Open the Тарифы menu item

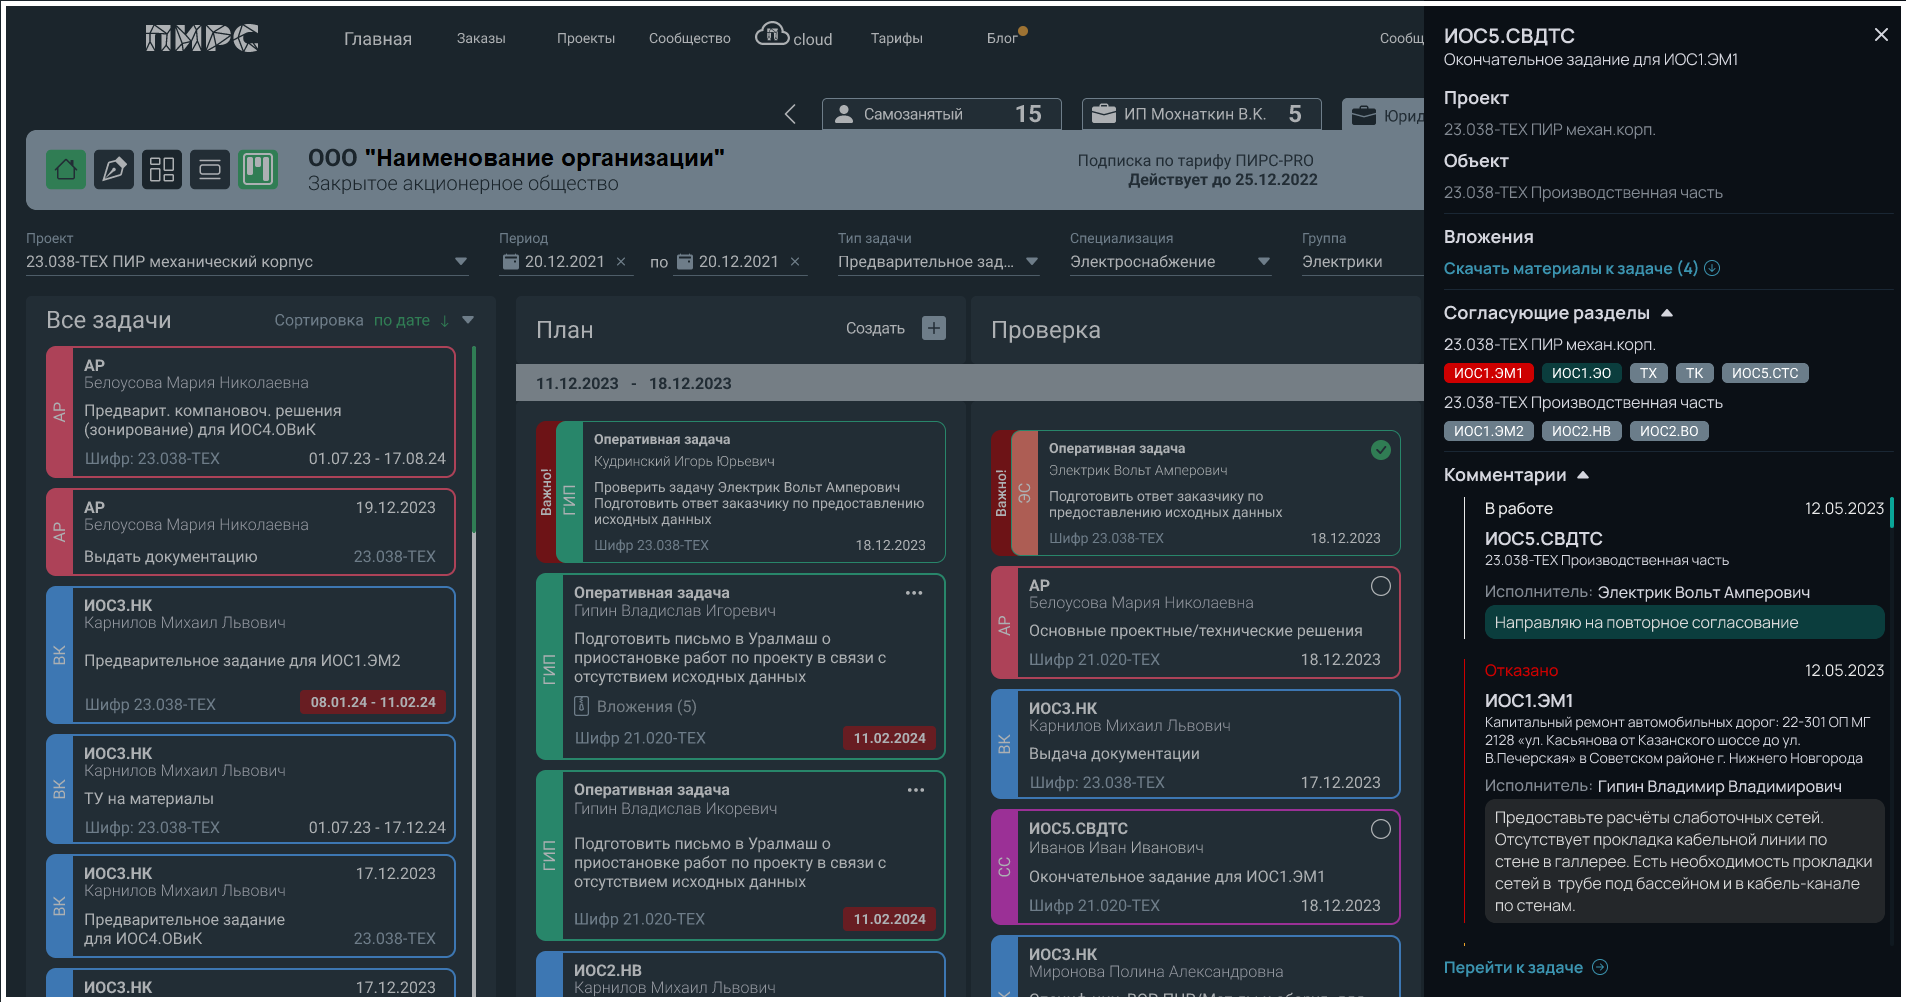[897, 38]
